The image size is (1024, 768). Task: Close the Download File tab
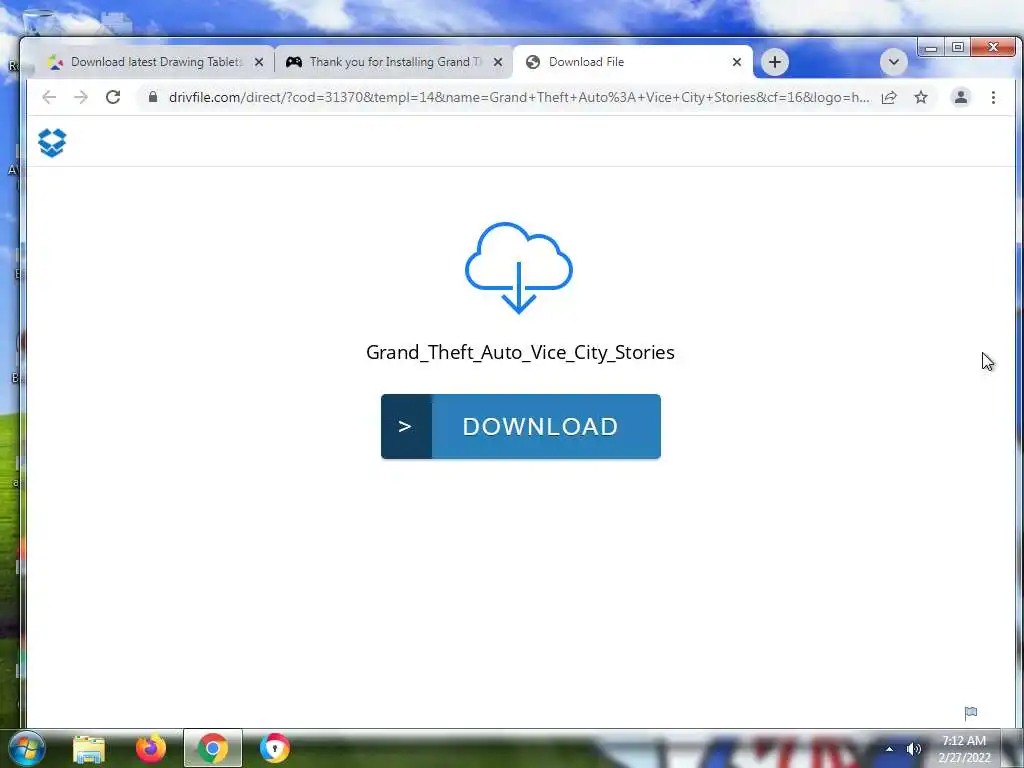tap(737, 62)
